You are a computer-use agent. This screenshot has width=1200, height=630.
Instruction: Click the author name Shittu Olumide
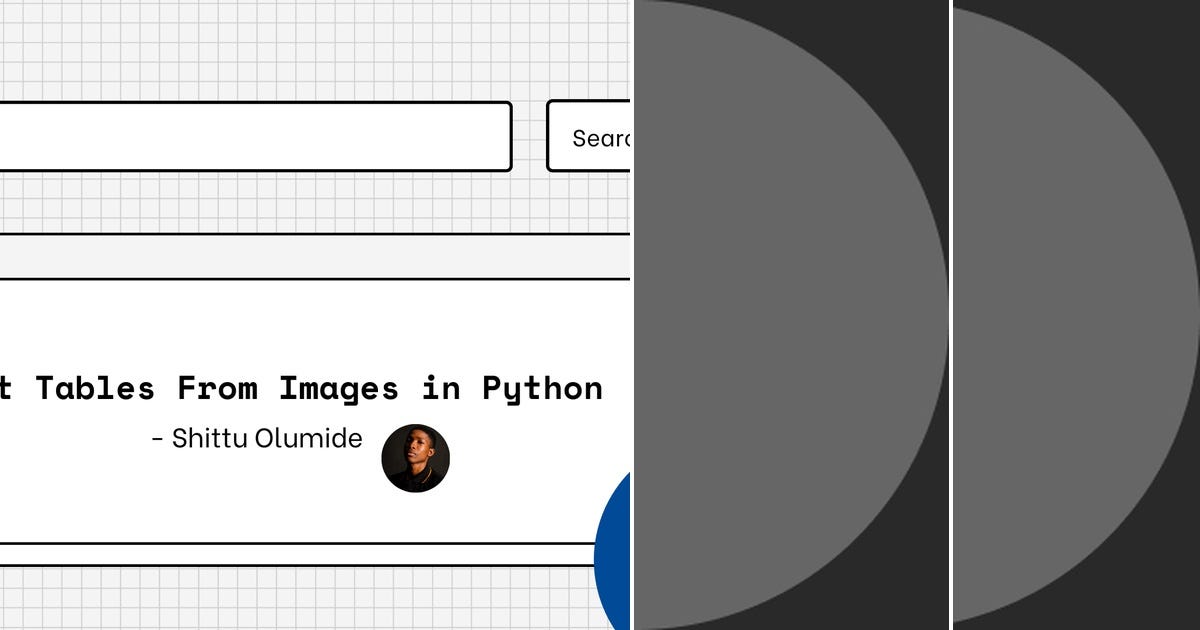click(x=267, y=438)
